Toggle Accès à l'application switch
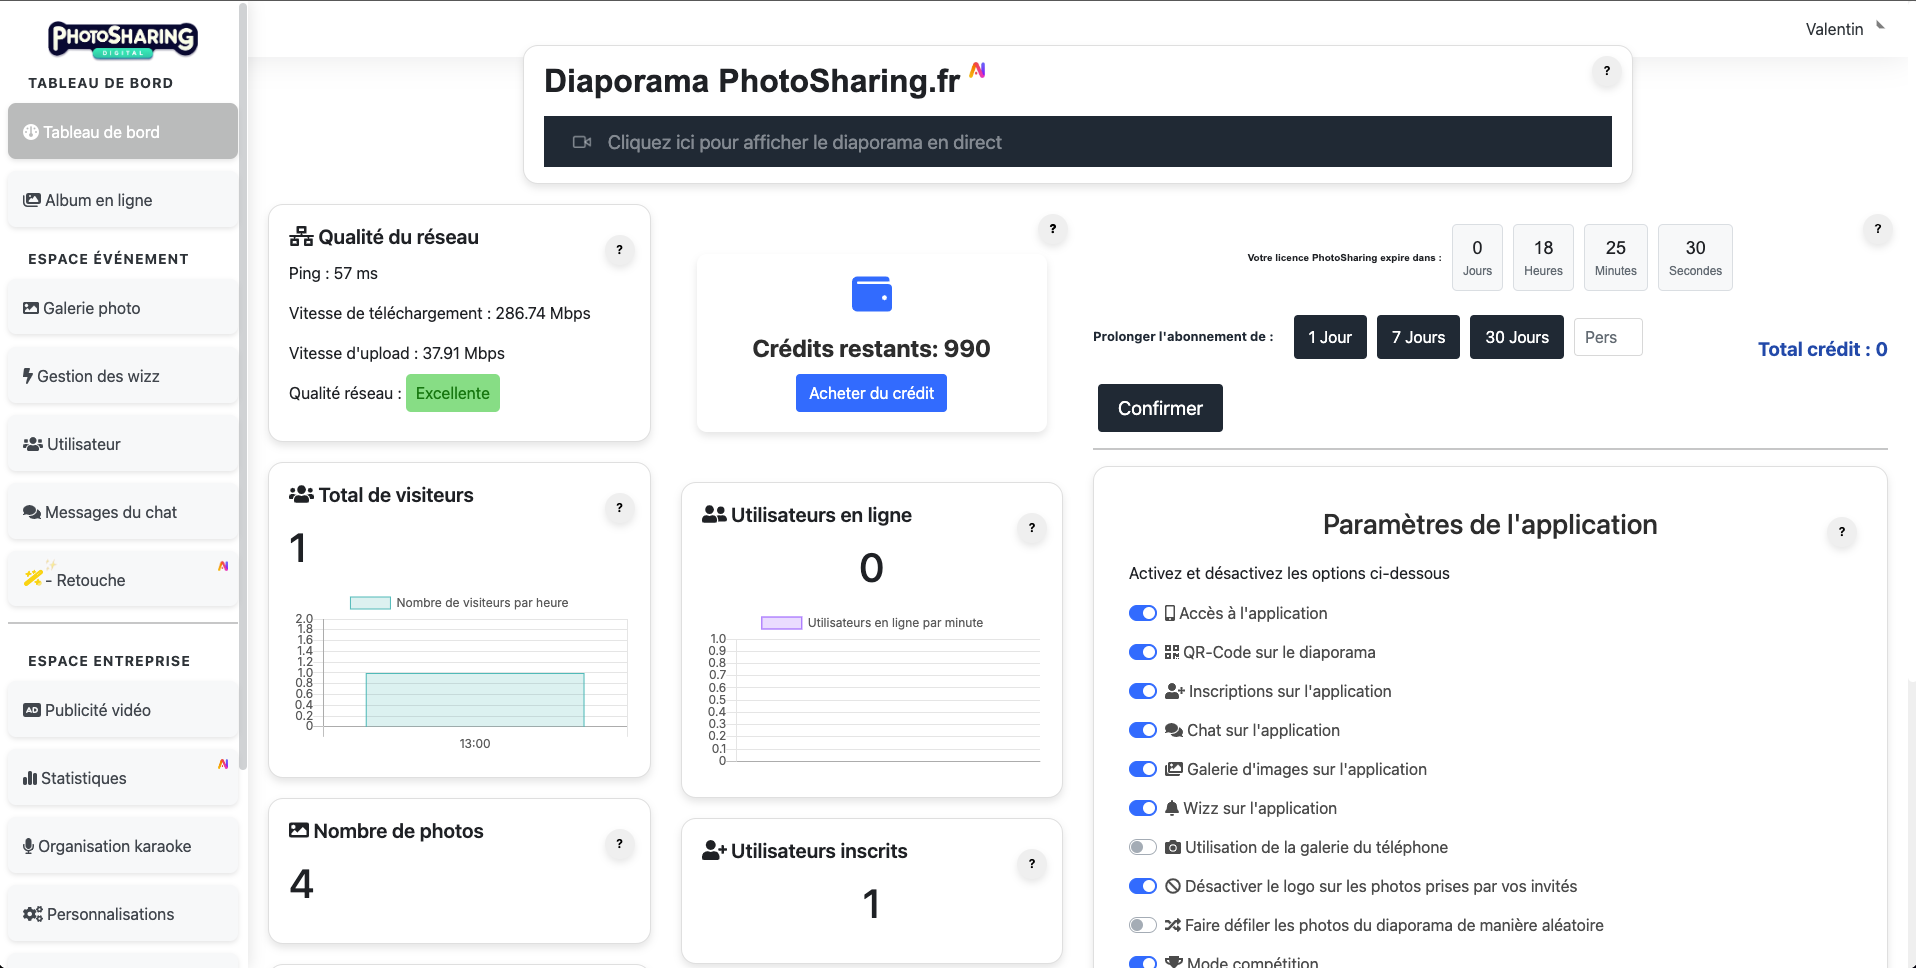 pyautogui.click(x=1143, y=613)
